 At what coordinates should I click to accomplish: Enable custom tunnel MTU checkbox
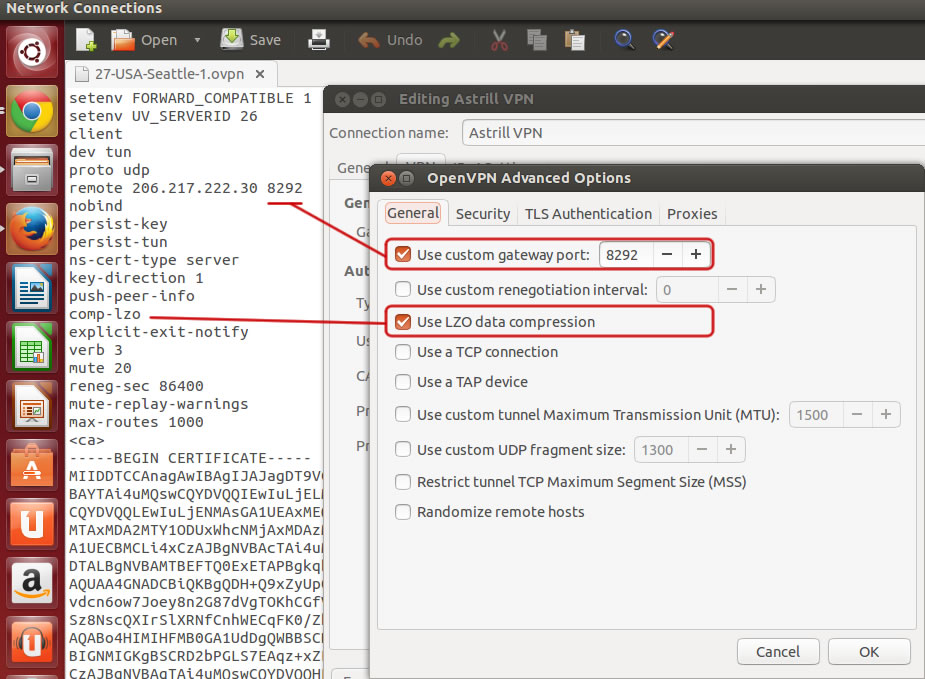coord(403,415)
